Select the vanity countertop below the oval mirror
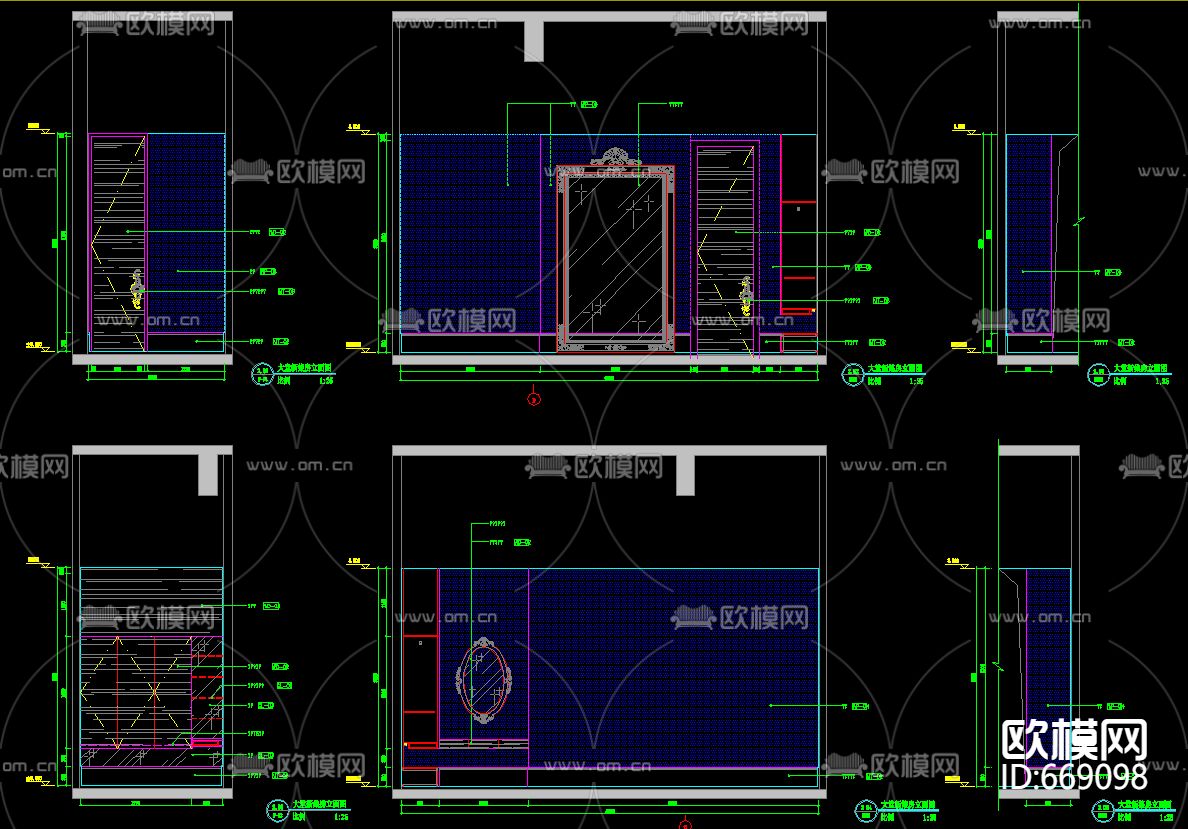Screen dimensions: 1188x829 click(483, 744)
